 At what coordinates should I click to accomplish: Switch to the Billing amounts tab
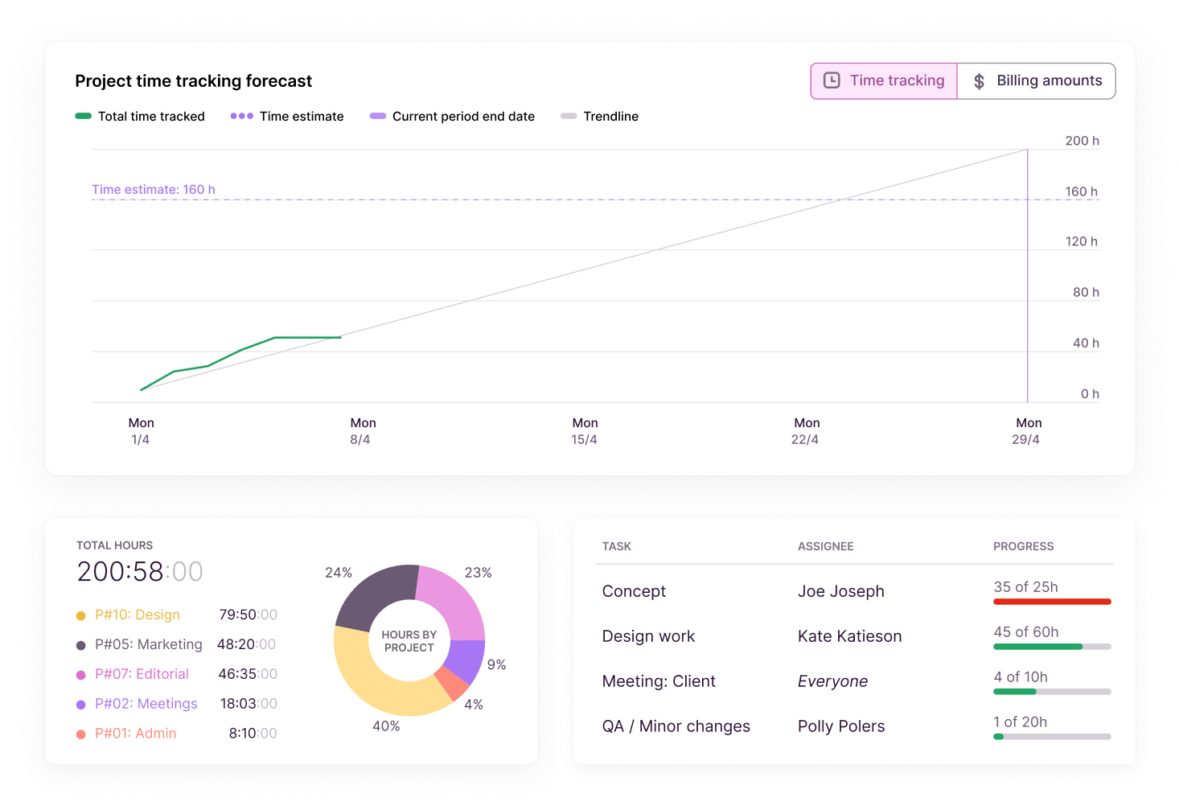[x=1035, y=80]
